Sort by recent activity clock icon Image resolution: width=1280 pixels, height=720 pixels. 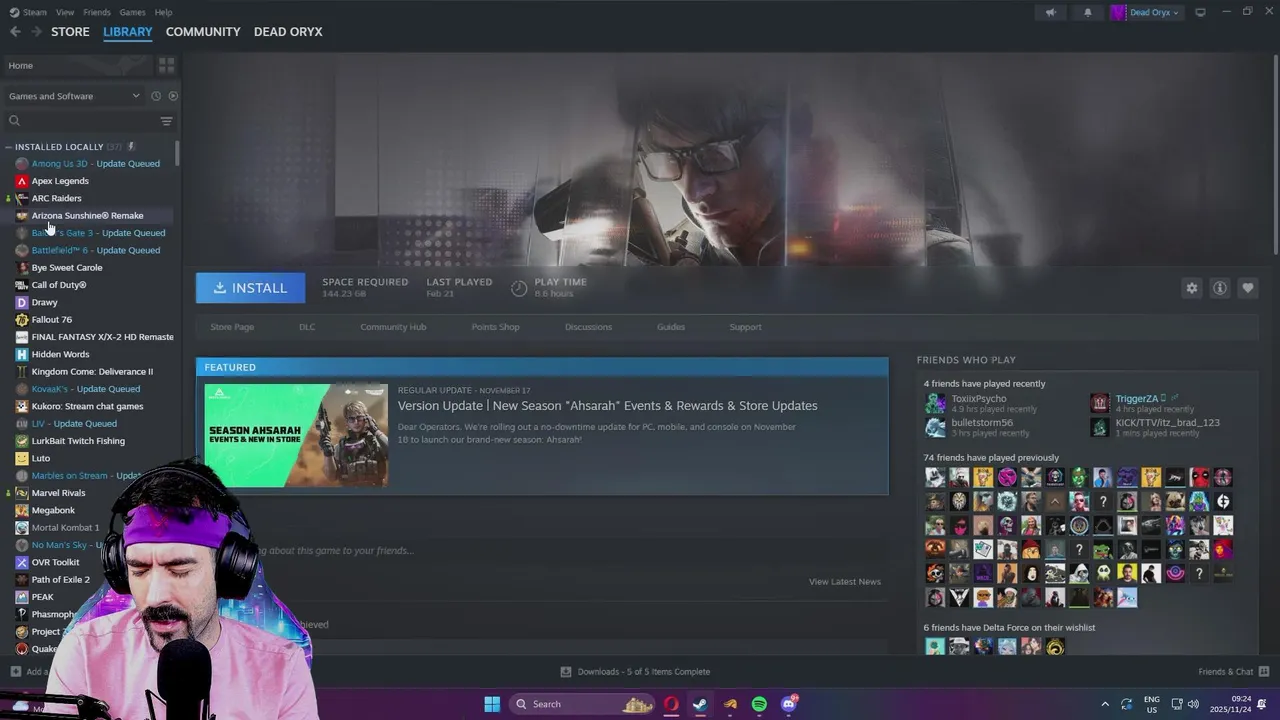(x=156, y=96)
